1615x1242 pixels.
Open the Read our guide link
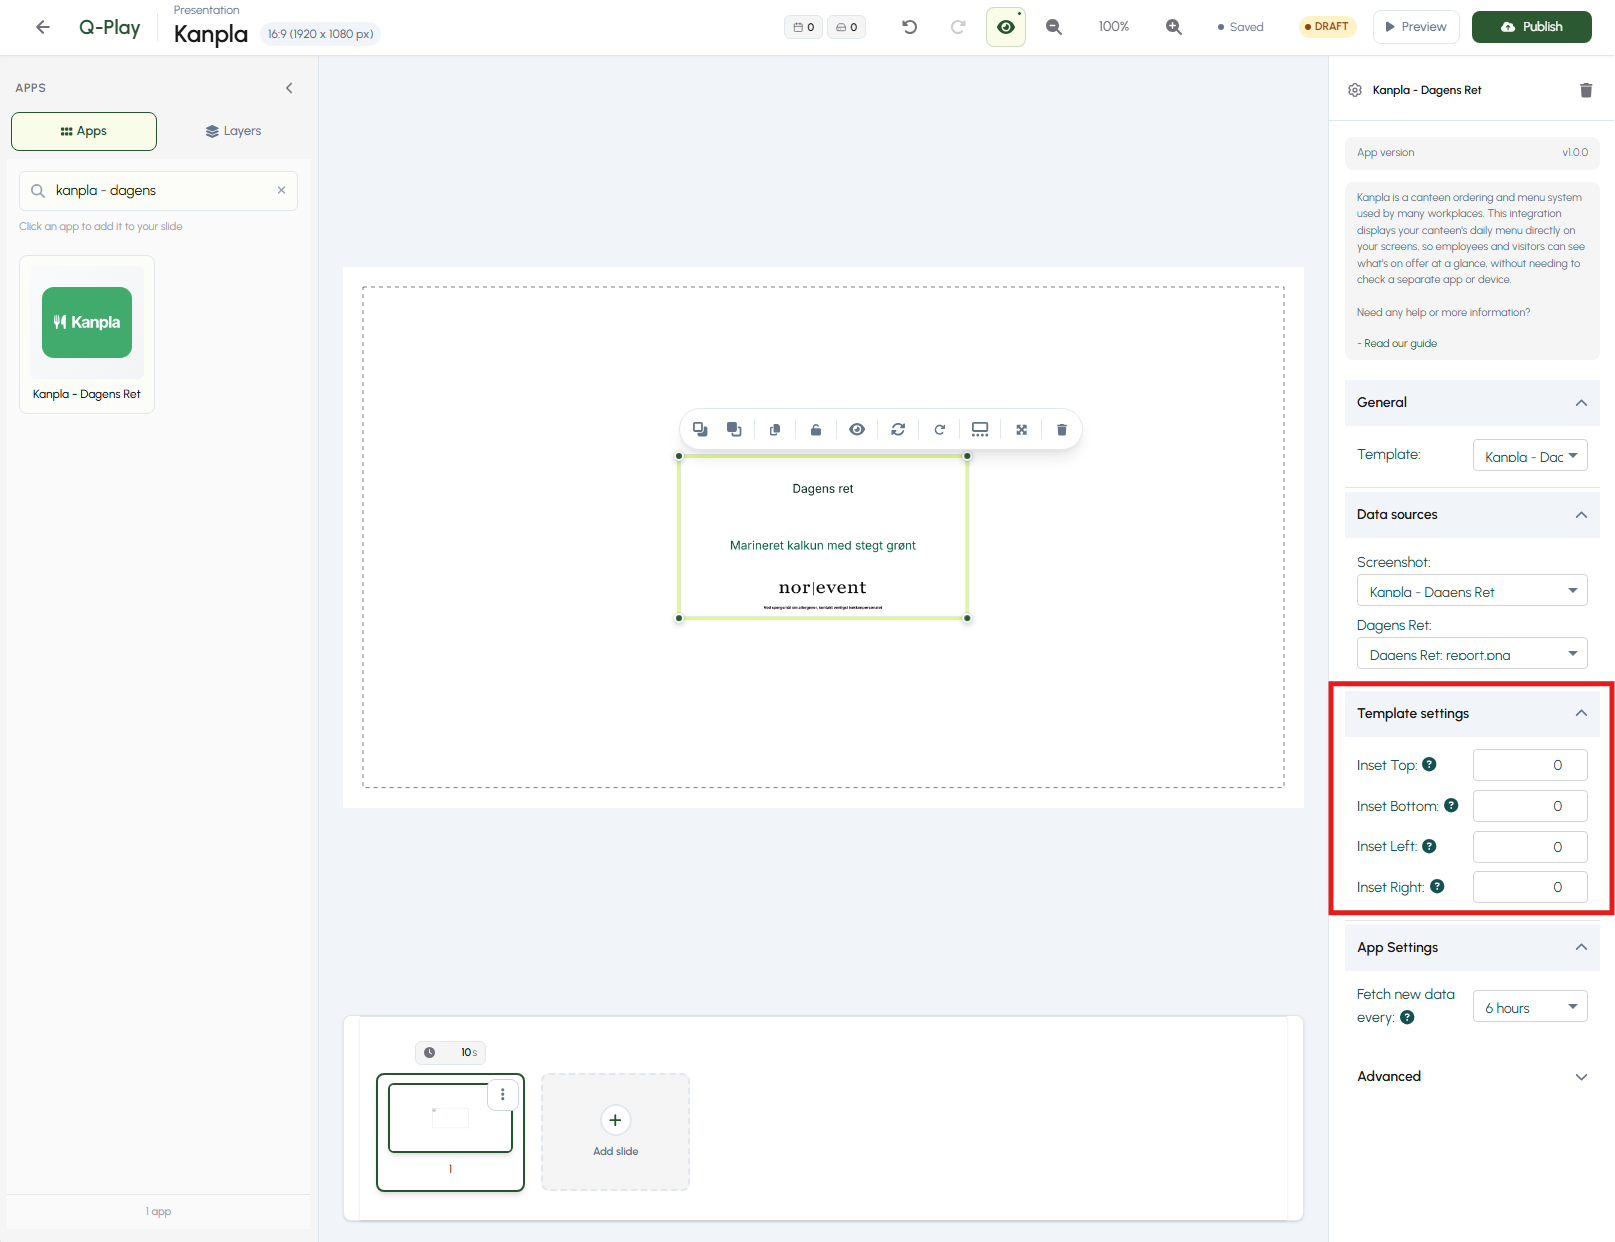click(1400, 343)
